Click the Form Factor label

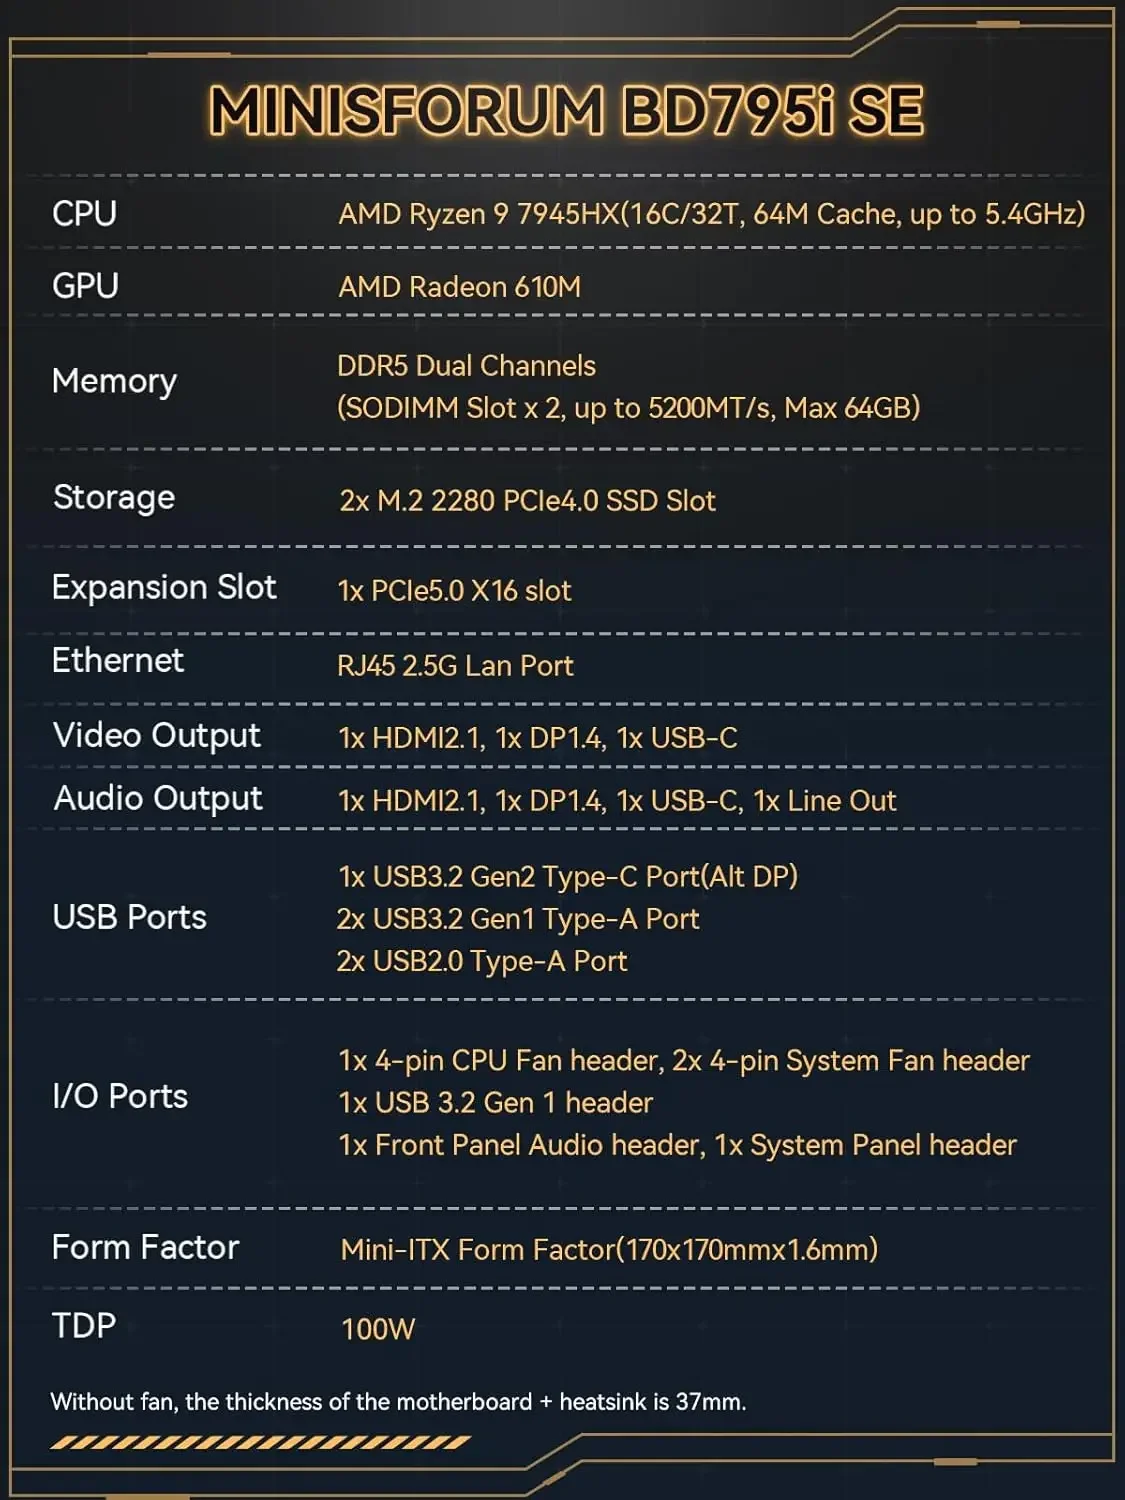[x=145, y=1248]
